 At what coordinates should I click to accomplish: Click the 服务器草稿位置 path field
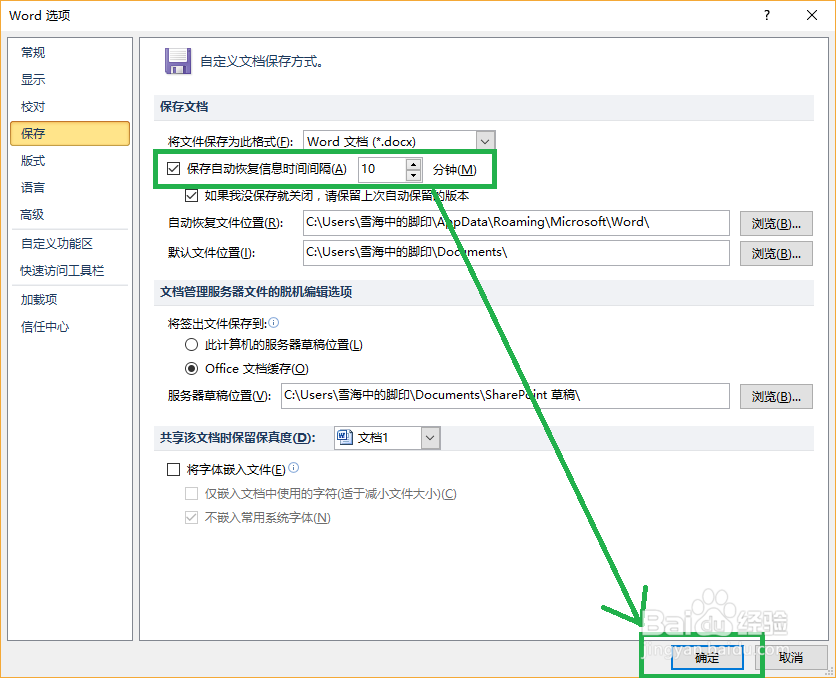pos(505,396)
